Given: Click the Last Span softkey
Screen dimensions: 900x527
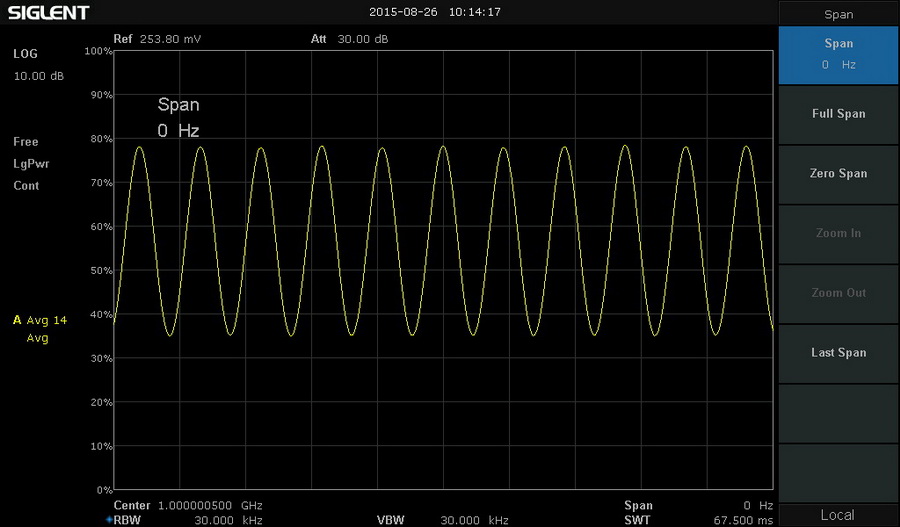Looking at the screenshot, I should (838, 353).
